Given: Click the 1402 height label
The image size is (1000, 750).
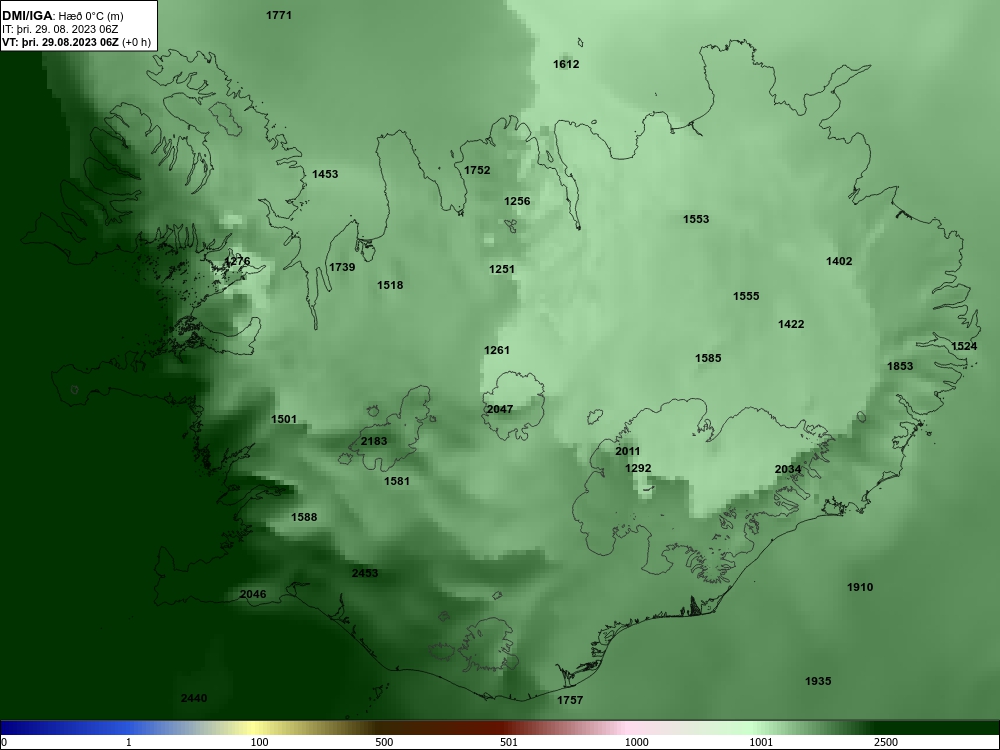Looking at the screenshot, I should pyautogui.click(x=839, y=261).
